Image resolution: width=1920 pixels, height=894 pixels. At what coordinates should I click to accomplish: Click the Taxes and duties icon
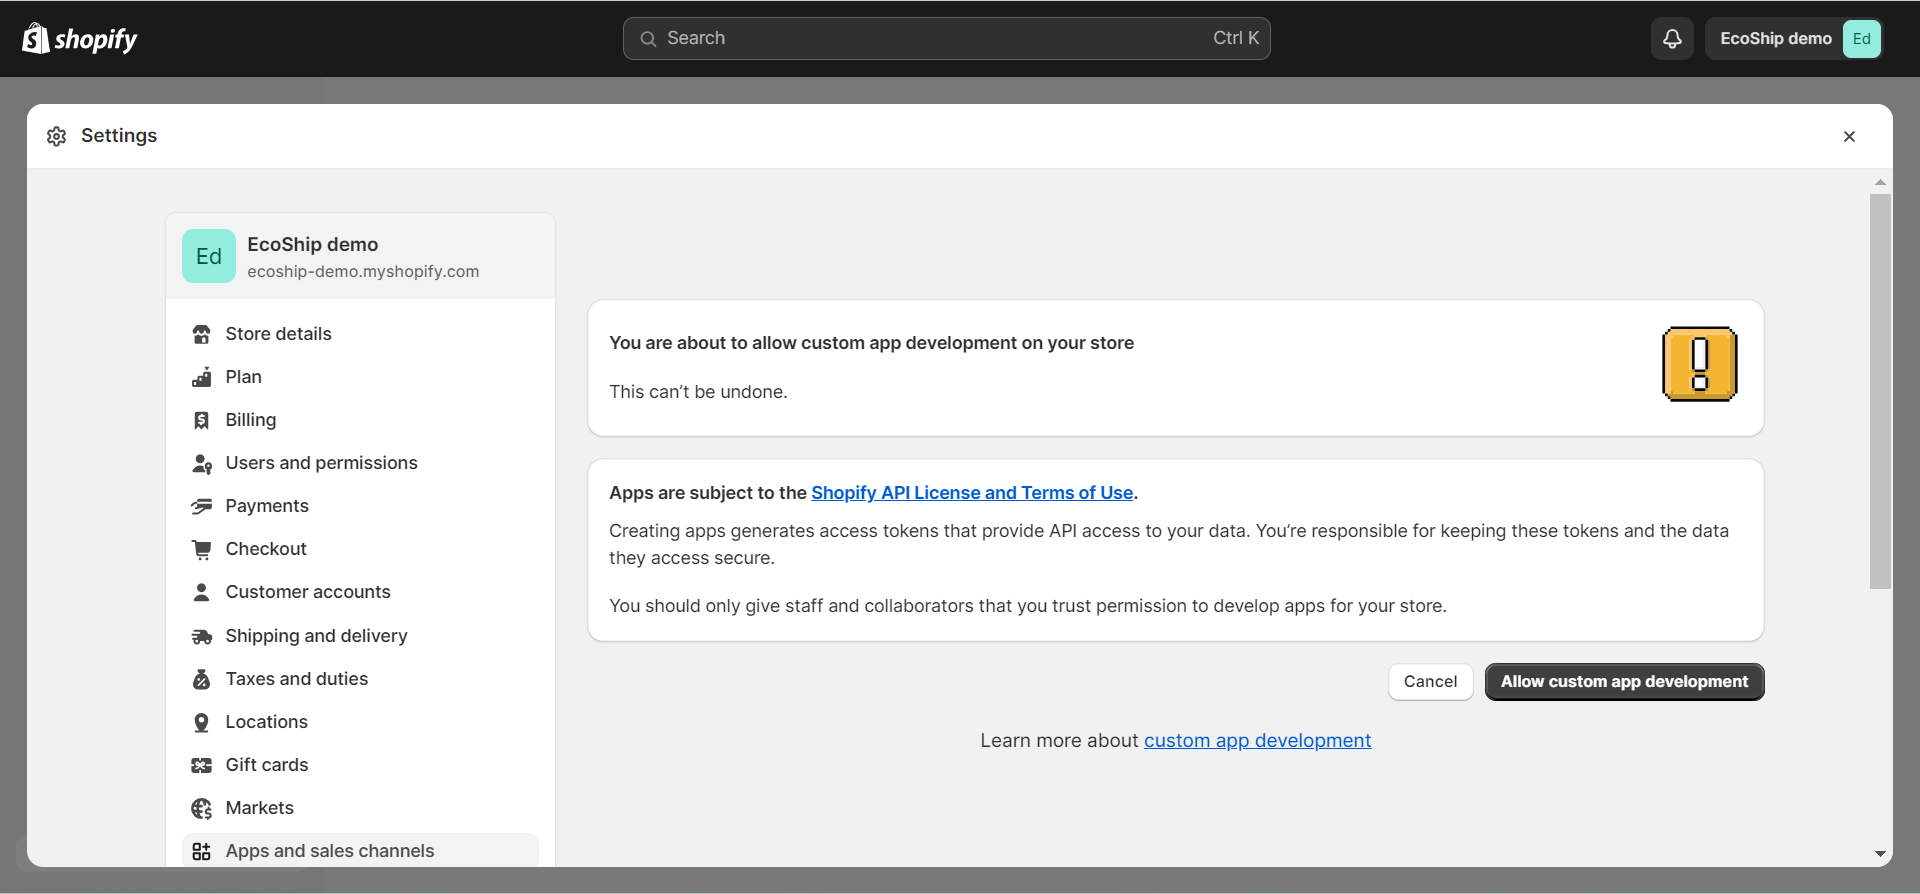coord(202,679)
